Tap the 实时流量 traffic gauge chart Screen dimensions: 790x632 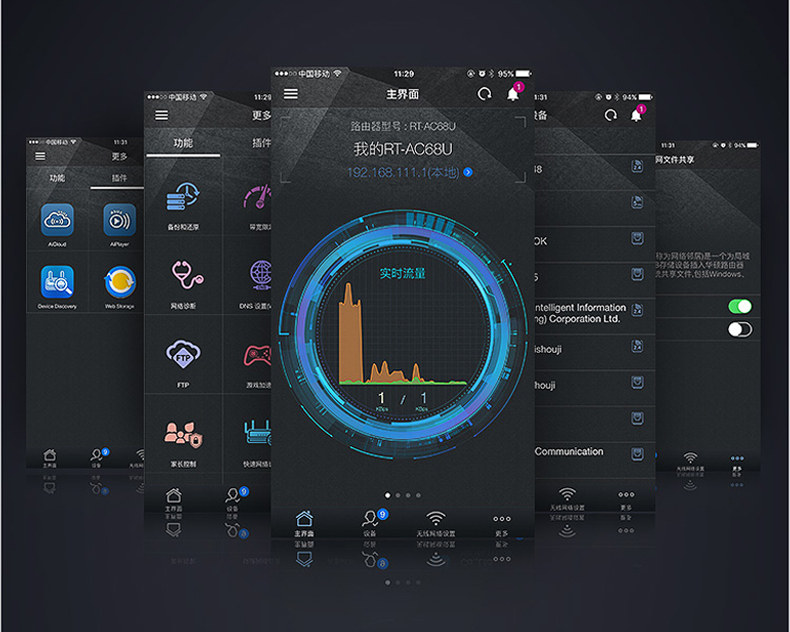pos(403,334)
